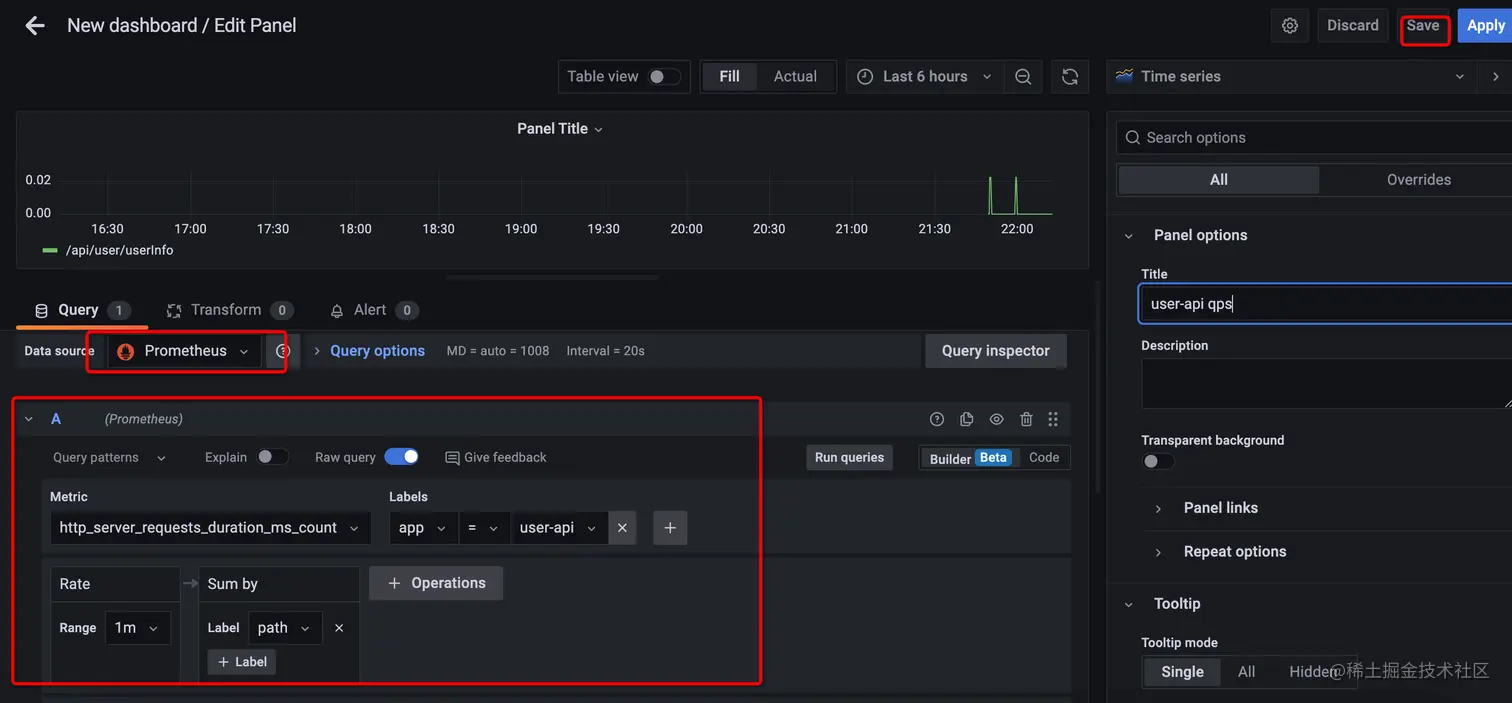The image size is (1512, 703).
Task: Open label value dropdown user-api
Action: pos(559,528)
